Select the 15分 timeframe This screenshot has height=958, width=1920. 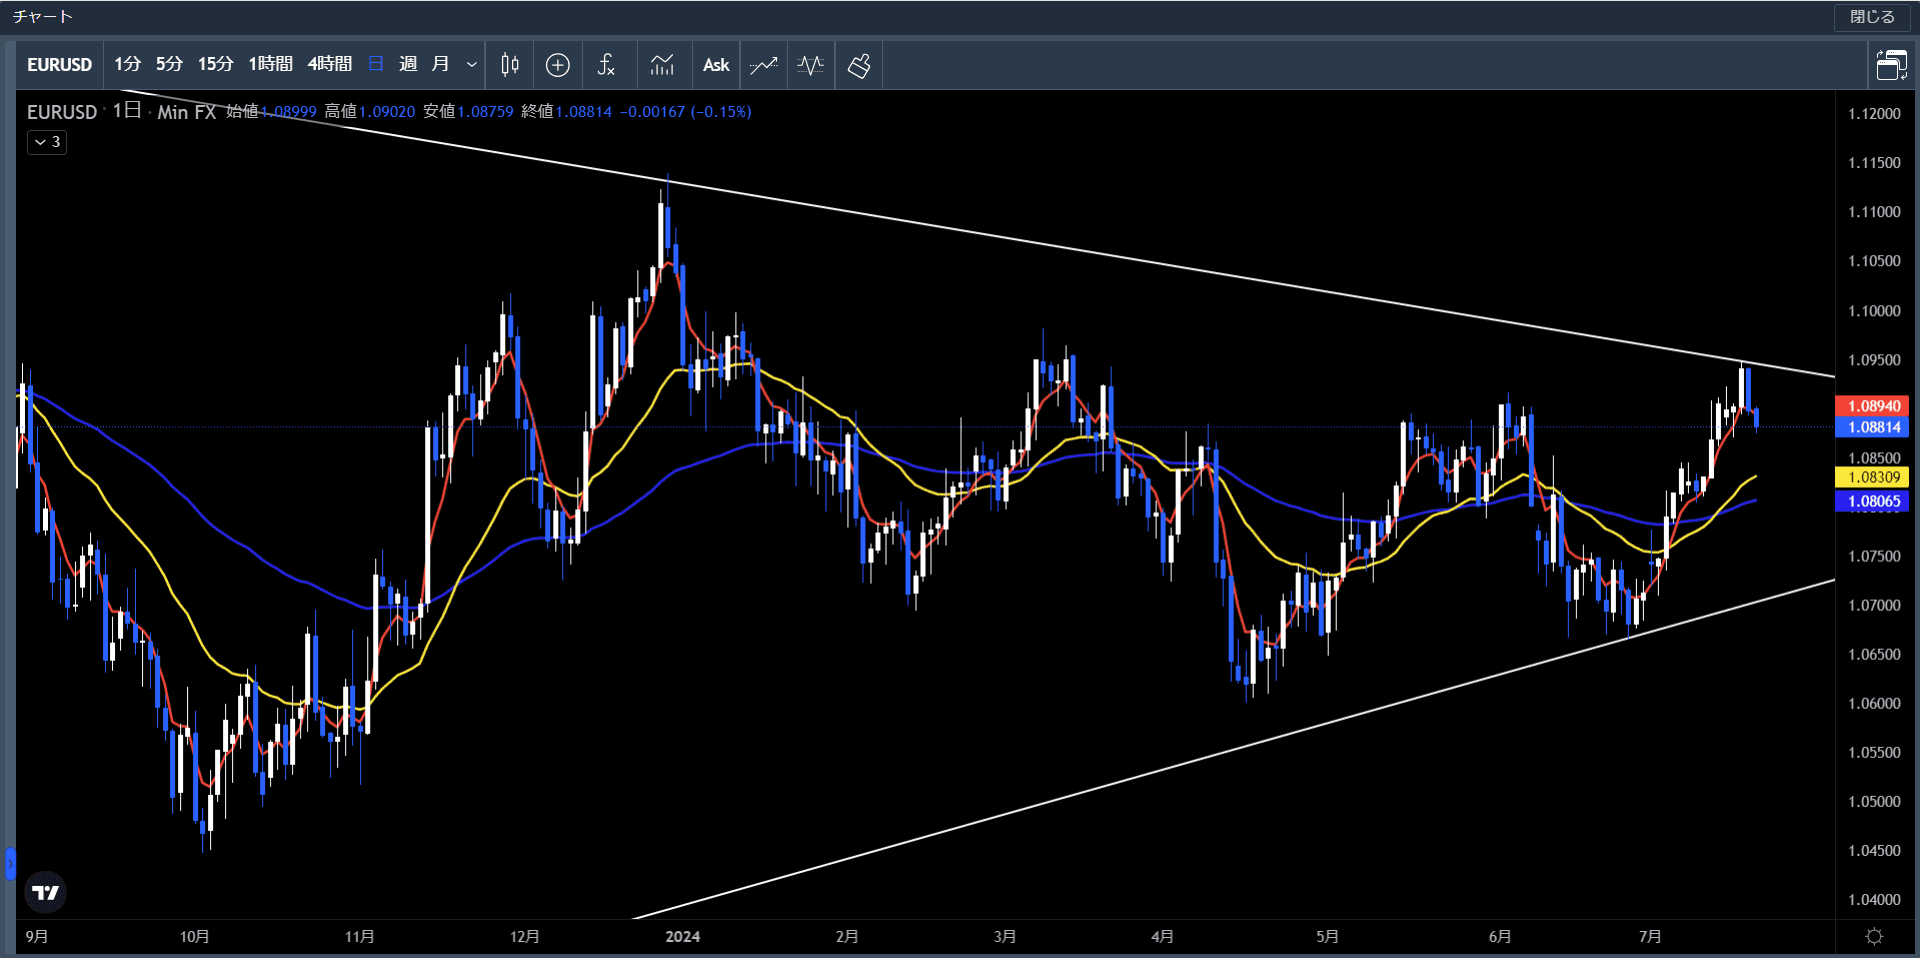click(215, 64)
